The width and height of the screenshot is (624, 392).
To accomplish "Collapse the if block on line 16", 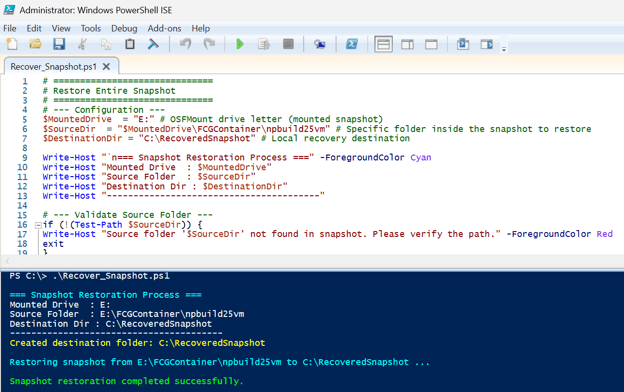I will pos(38,225).
